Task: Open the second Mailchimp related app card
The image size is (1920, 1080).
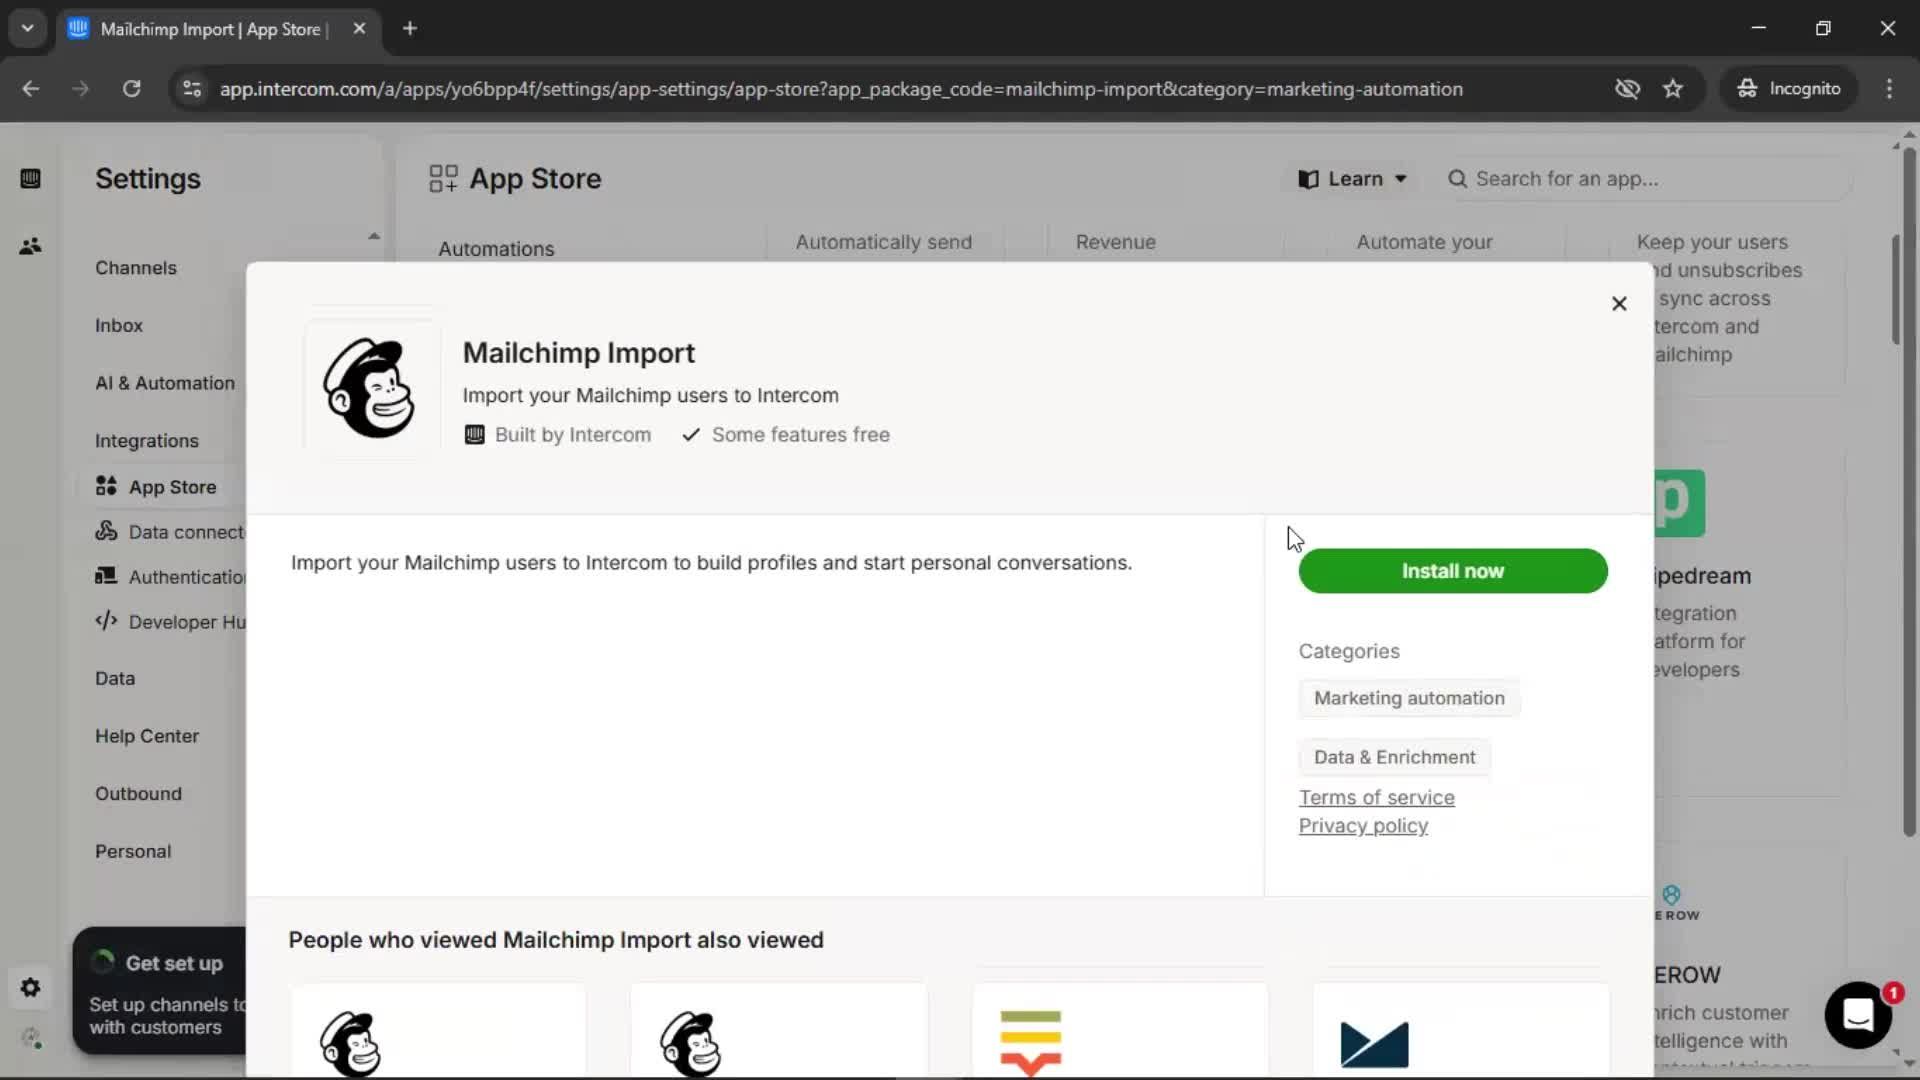Action: [x=778, y=1032]
